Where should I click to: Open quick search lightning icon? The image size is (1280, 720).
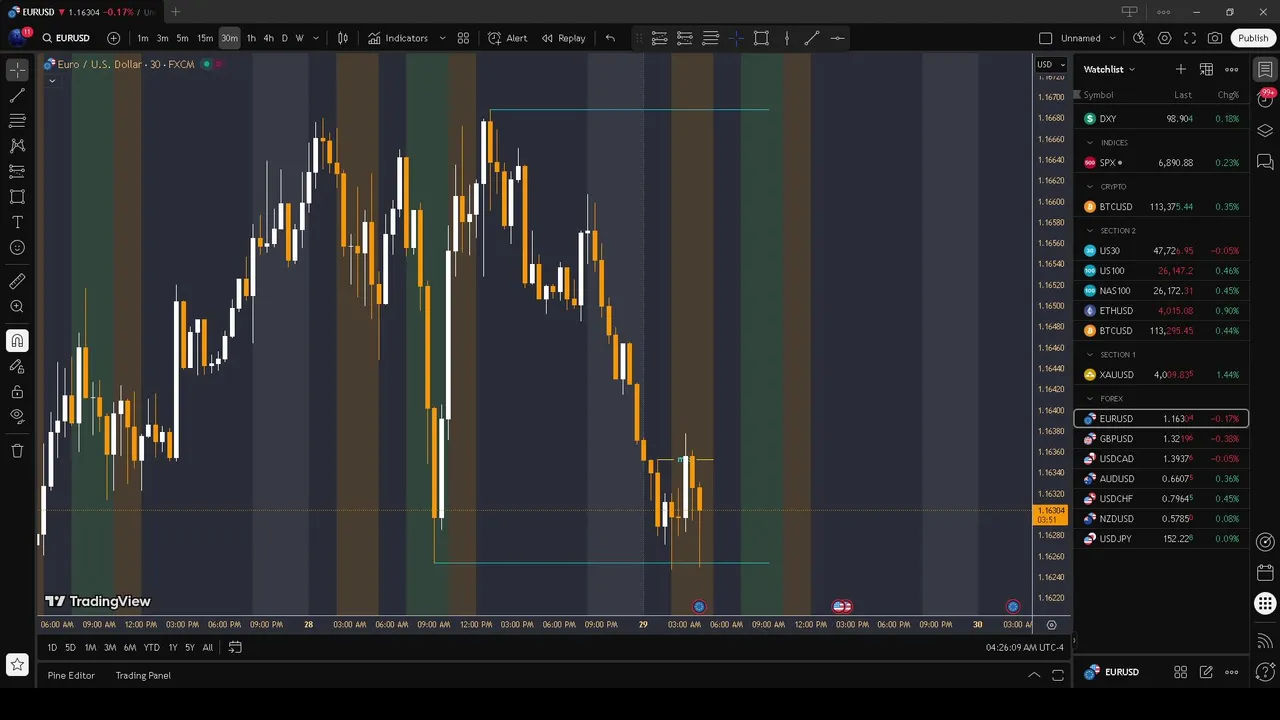[1139, 38]
